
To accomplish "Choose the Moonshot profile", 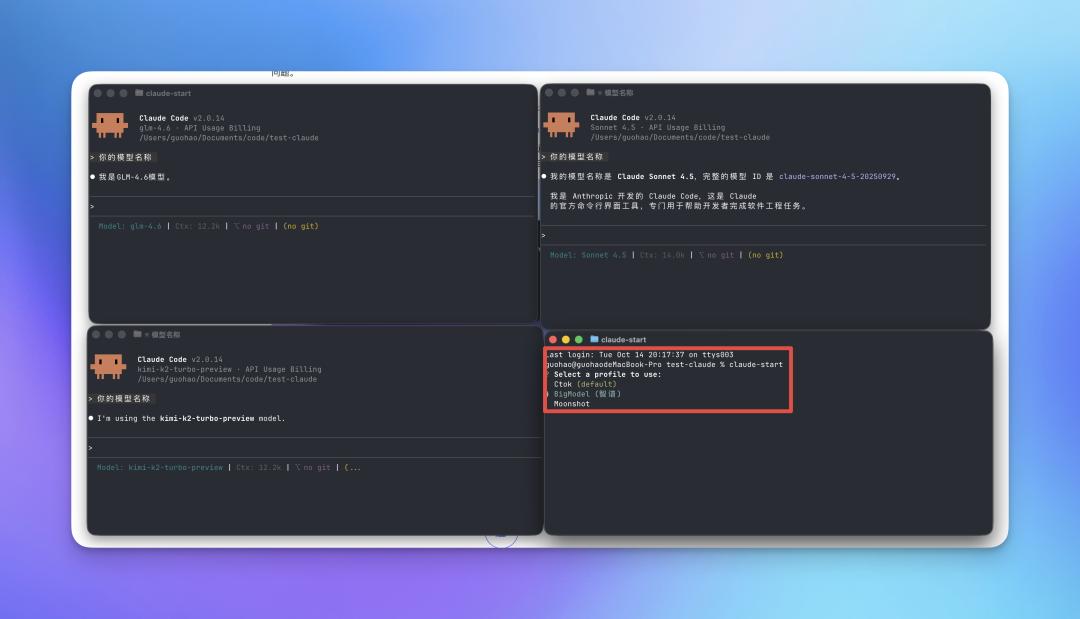I will (572, 403).
